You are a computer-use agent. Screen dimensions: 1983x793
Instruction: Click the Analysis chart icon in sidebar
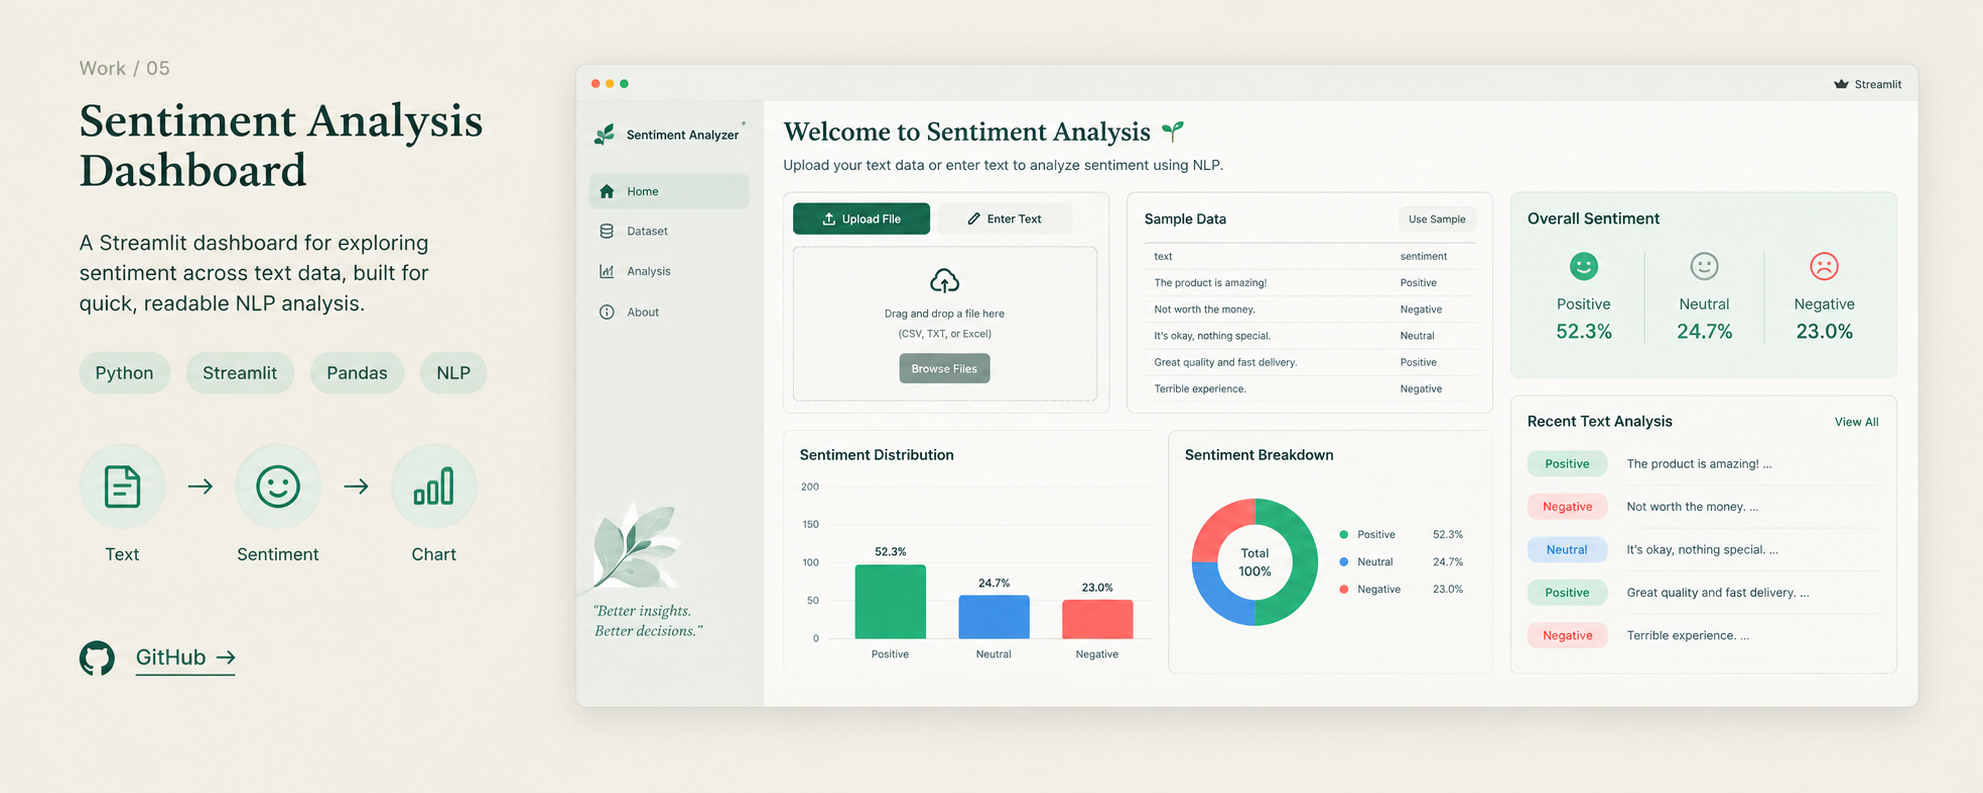click(x=607, y=271)
